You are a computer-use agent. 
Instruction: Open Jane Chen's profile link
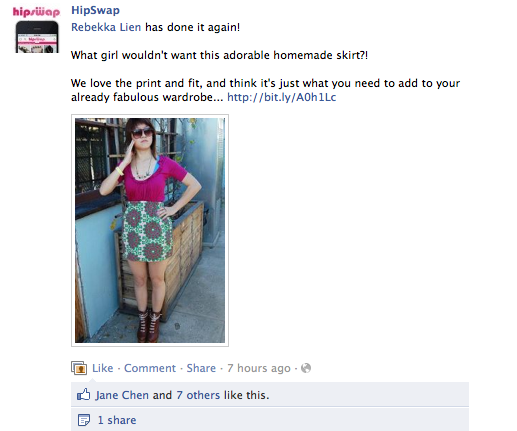pos(122,395)
